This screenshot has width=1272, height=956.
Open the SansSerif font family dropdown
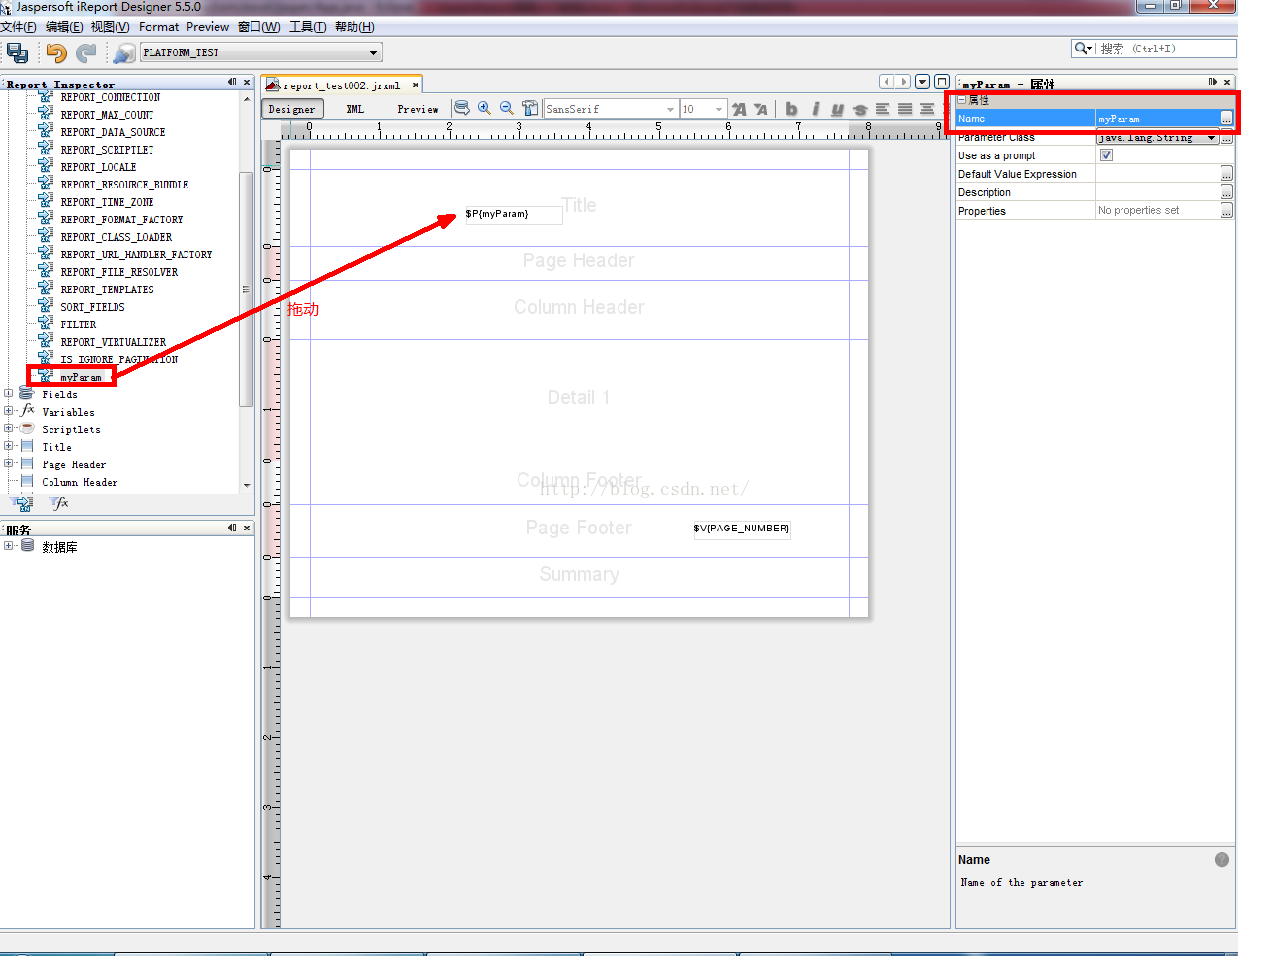pyautogui.click(x=670, y=109)
